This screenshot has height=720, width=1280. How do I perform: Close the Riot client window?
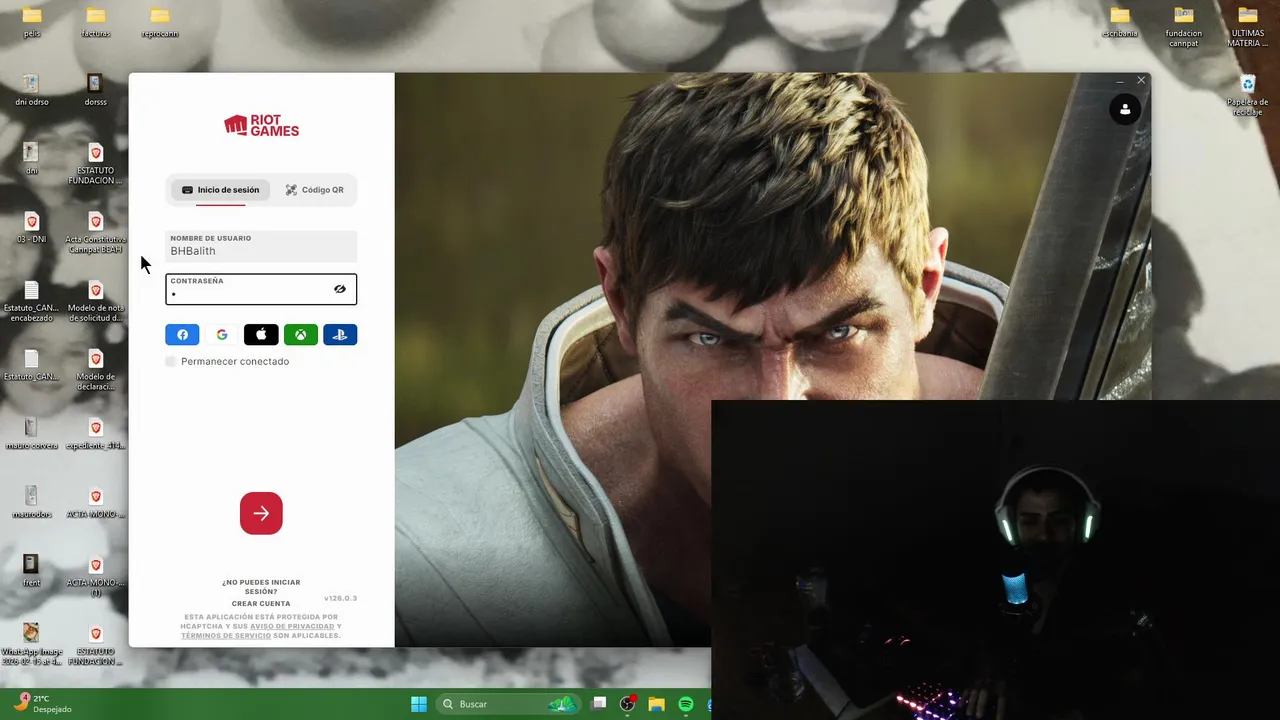pyautogui.click(x=1141, y=80)
